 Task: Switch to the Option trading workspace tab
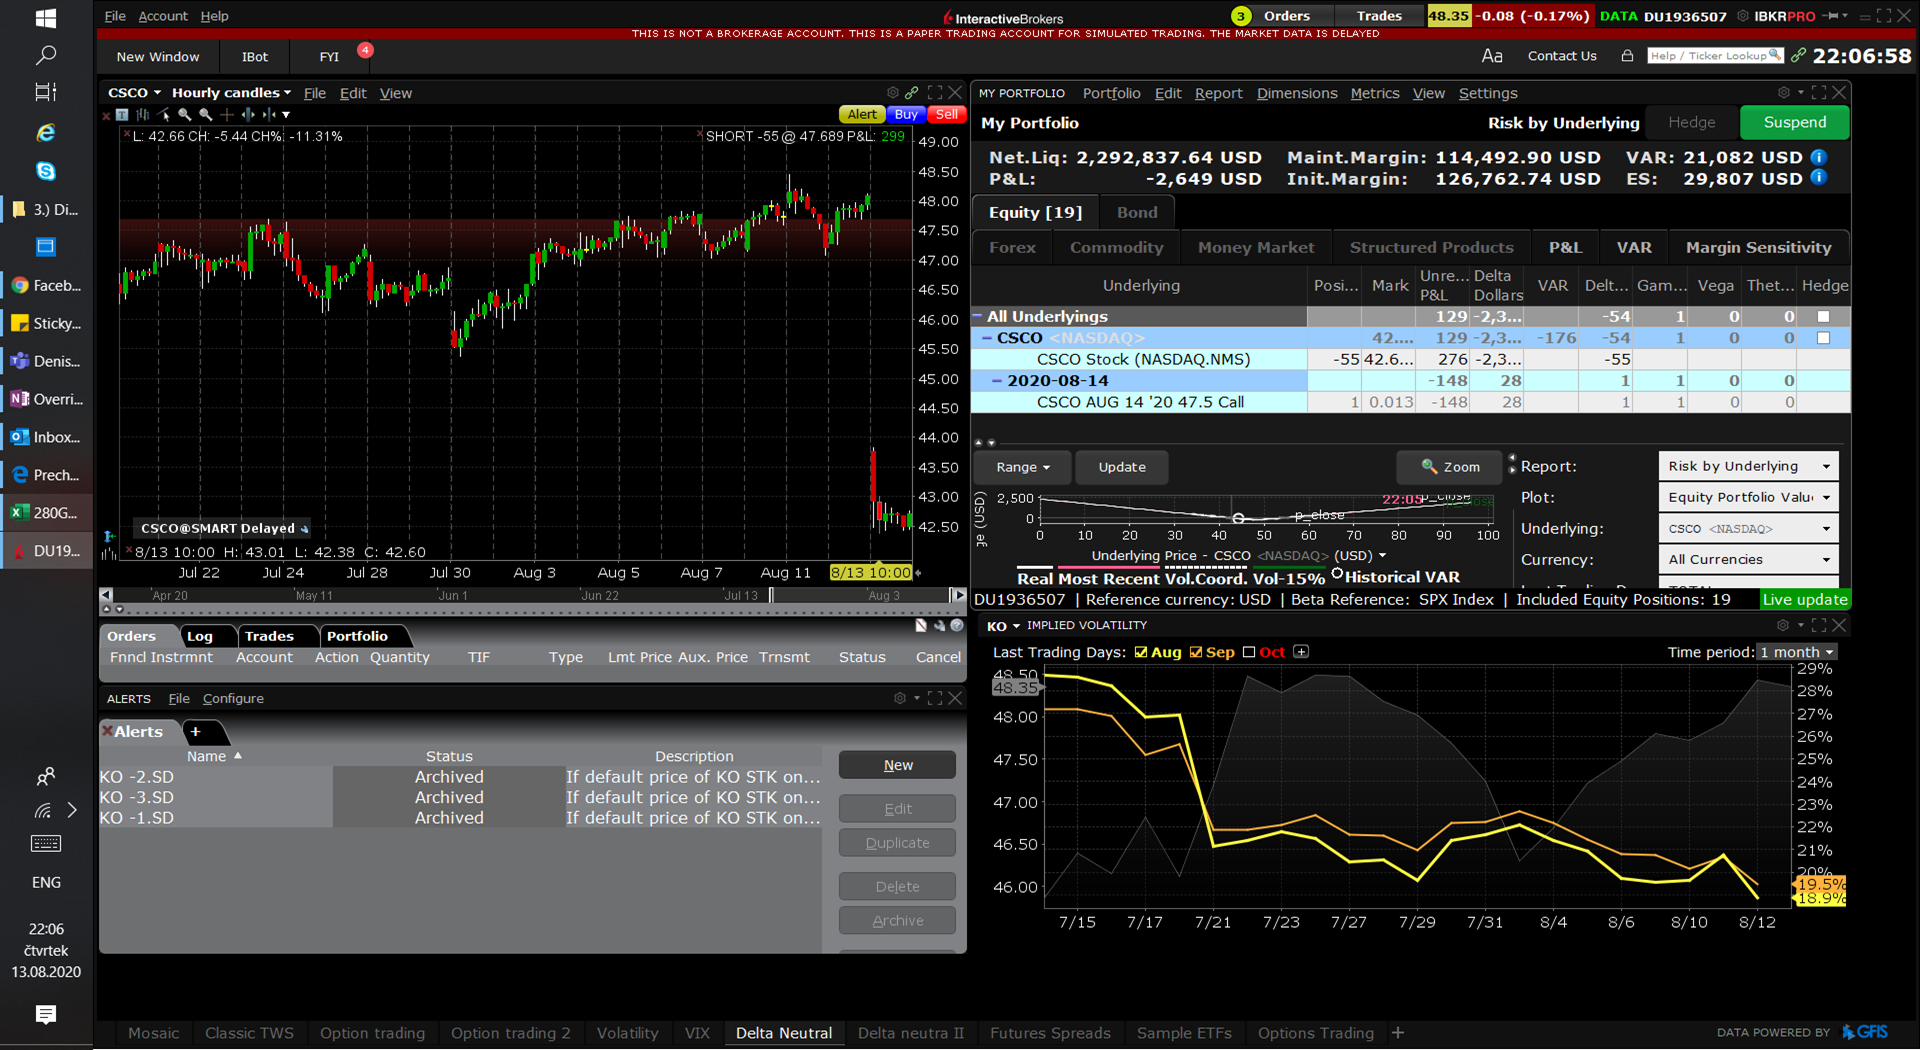372,1033
